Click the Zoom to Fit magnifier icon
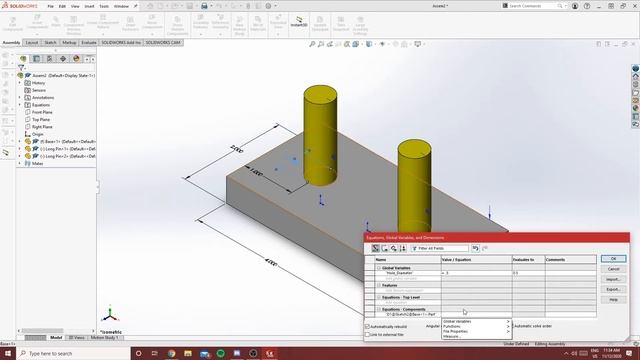 312,44
